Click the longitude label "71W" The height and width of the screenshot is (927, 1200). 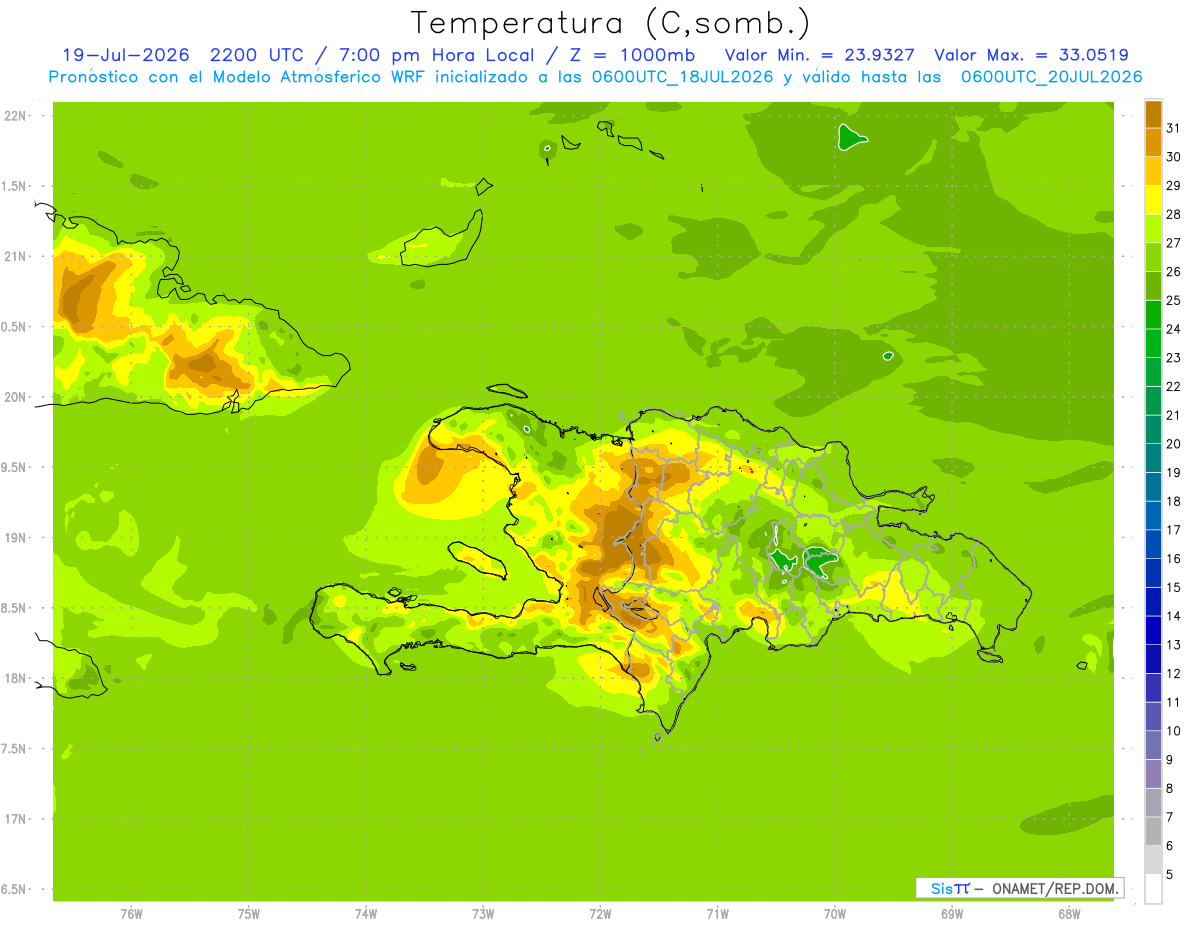pyautogui.click(x=717, y=913)
